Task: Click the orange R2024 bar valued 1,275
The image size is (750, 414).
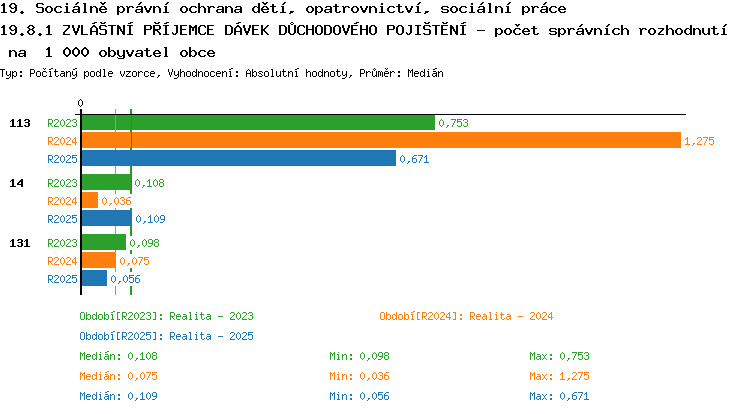Action: tap(381, 141)
